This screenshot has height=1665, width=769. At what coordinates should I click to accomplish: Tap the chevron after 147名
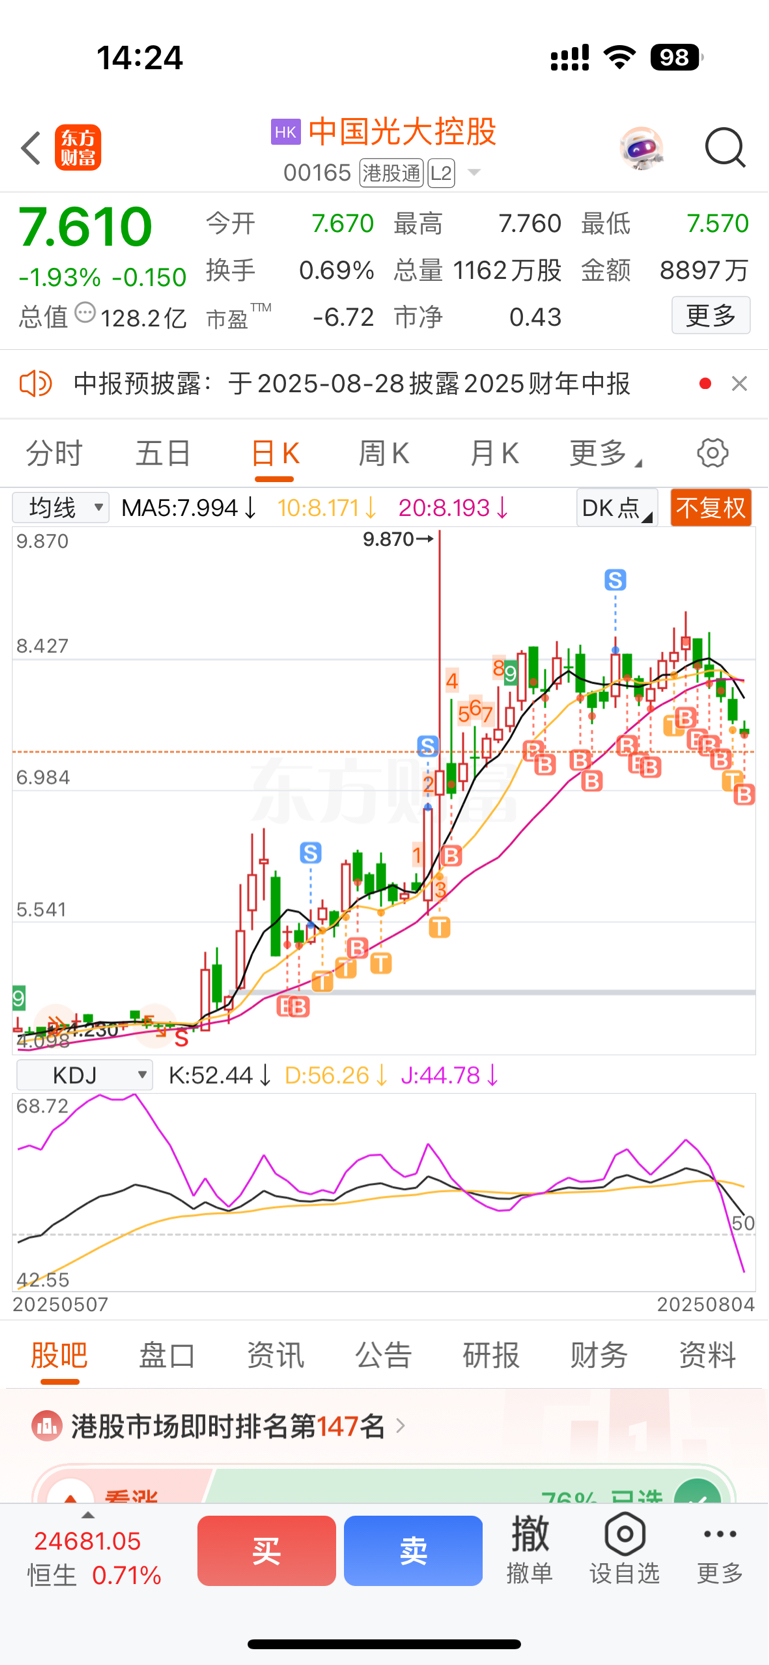pyautogui.click(x=401, y=1425)
